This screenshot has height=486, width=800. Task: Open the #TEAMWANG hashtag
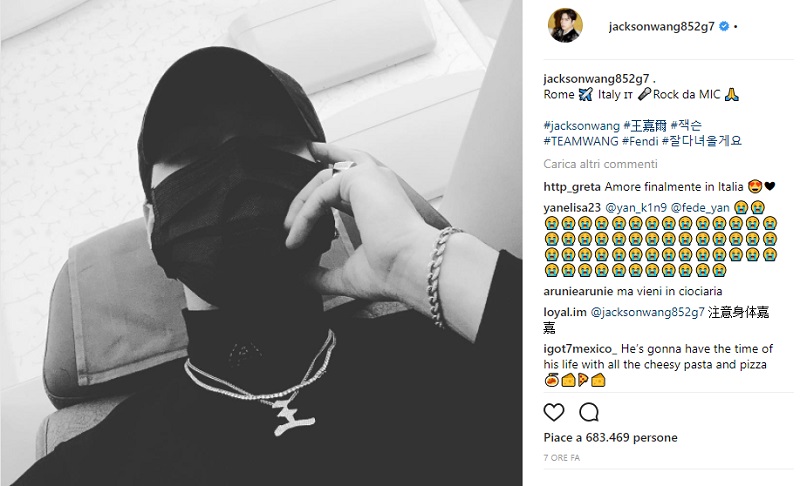click(581, 141)
